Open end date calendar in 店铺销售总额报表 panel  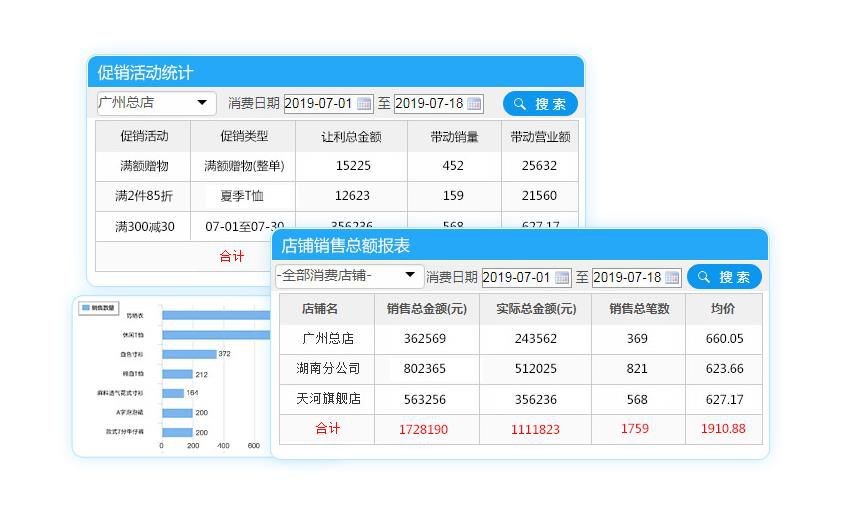[672, 278]
